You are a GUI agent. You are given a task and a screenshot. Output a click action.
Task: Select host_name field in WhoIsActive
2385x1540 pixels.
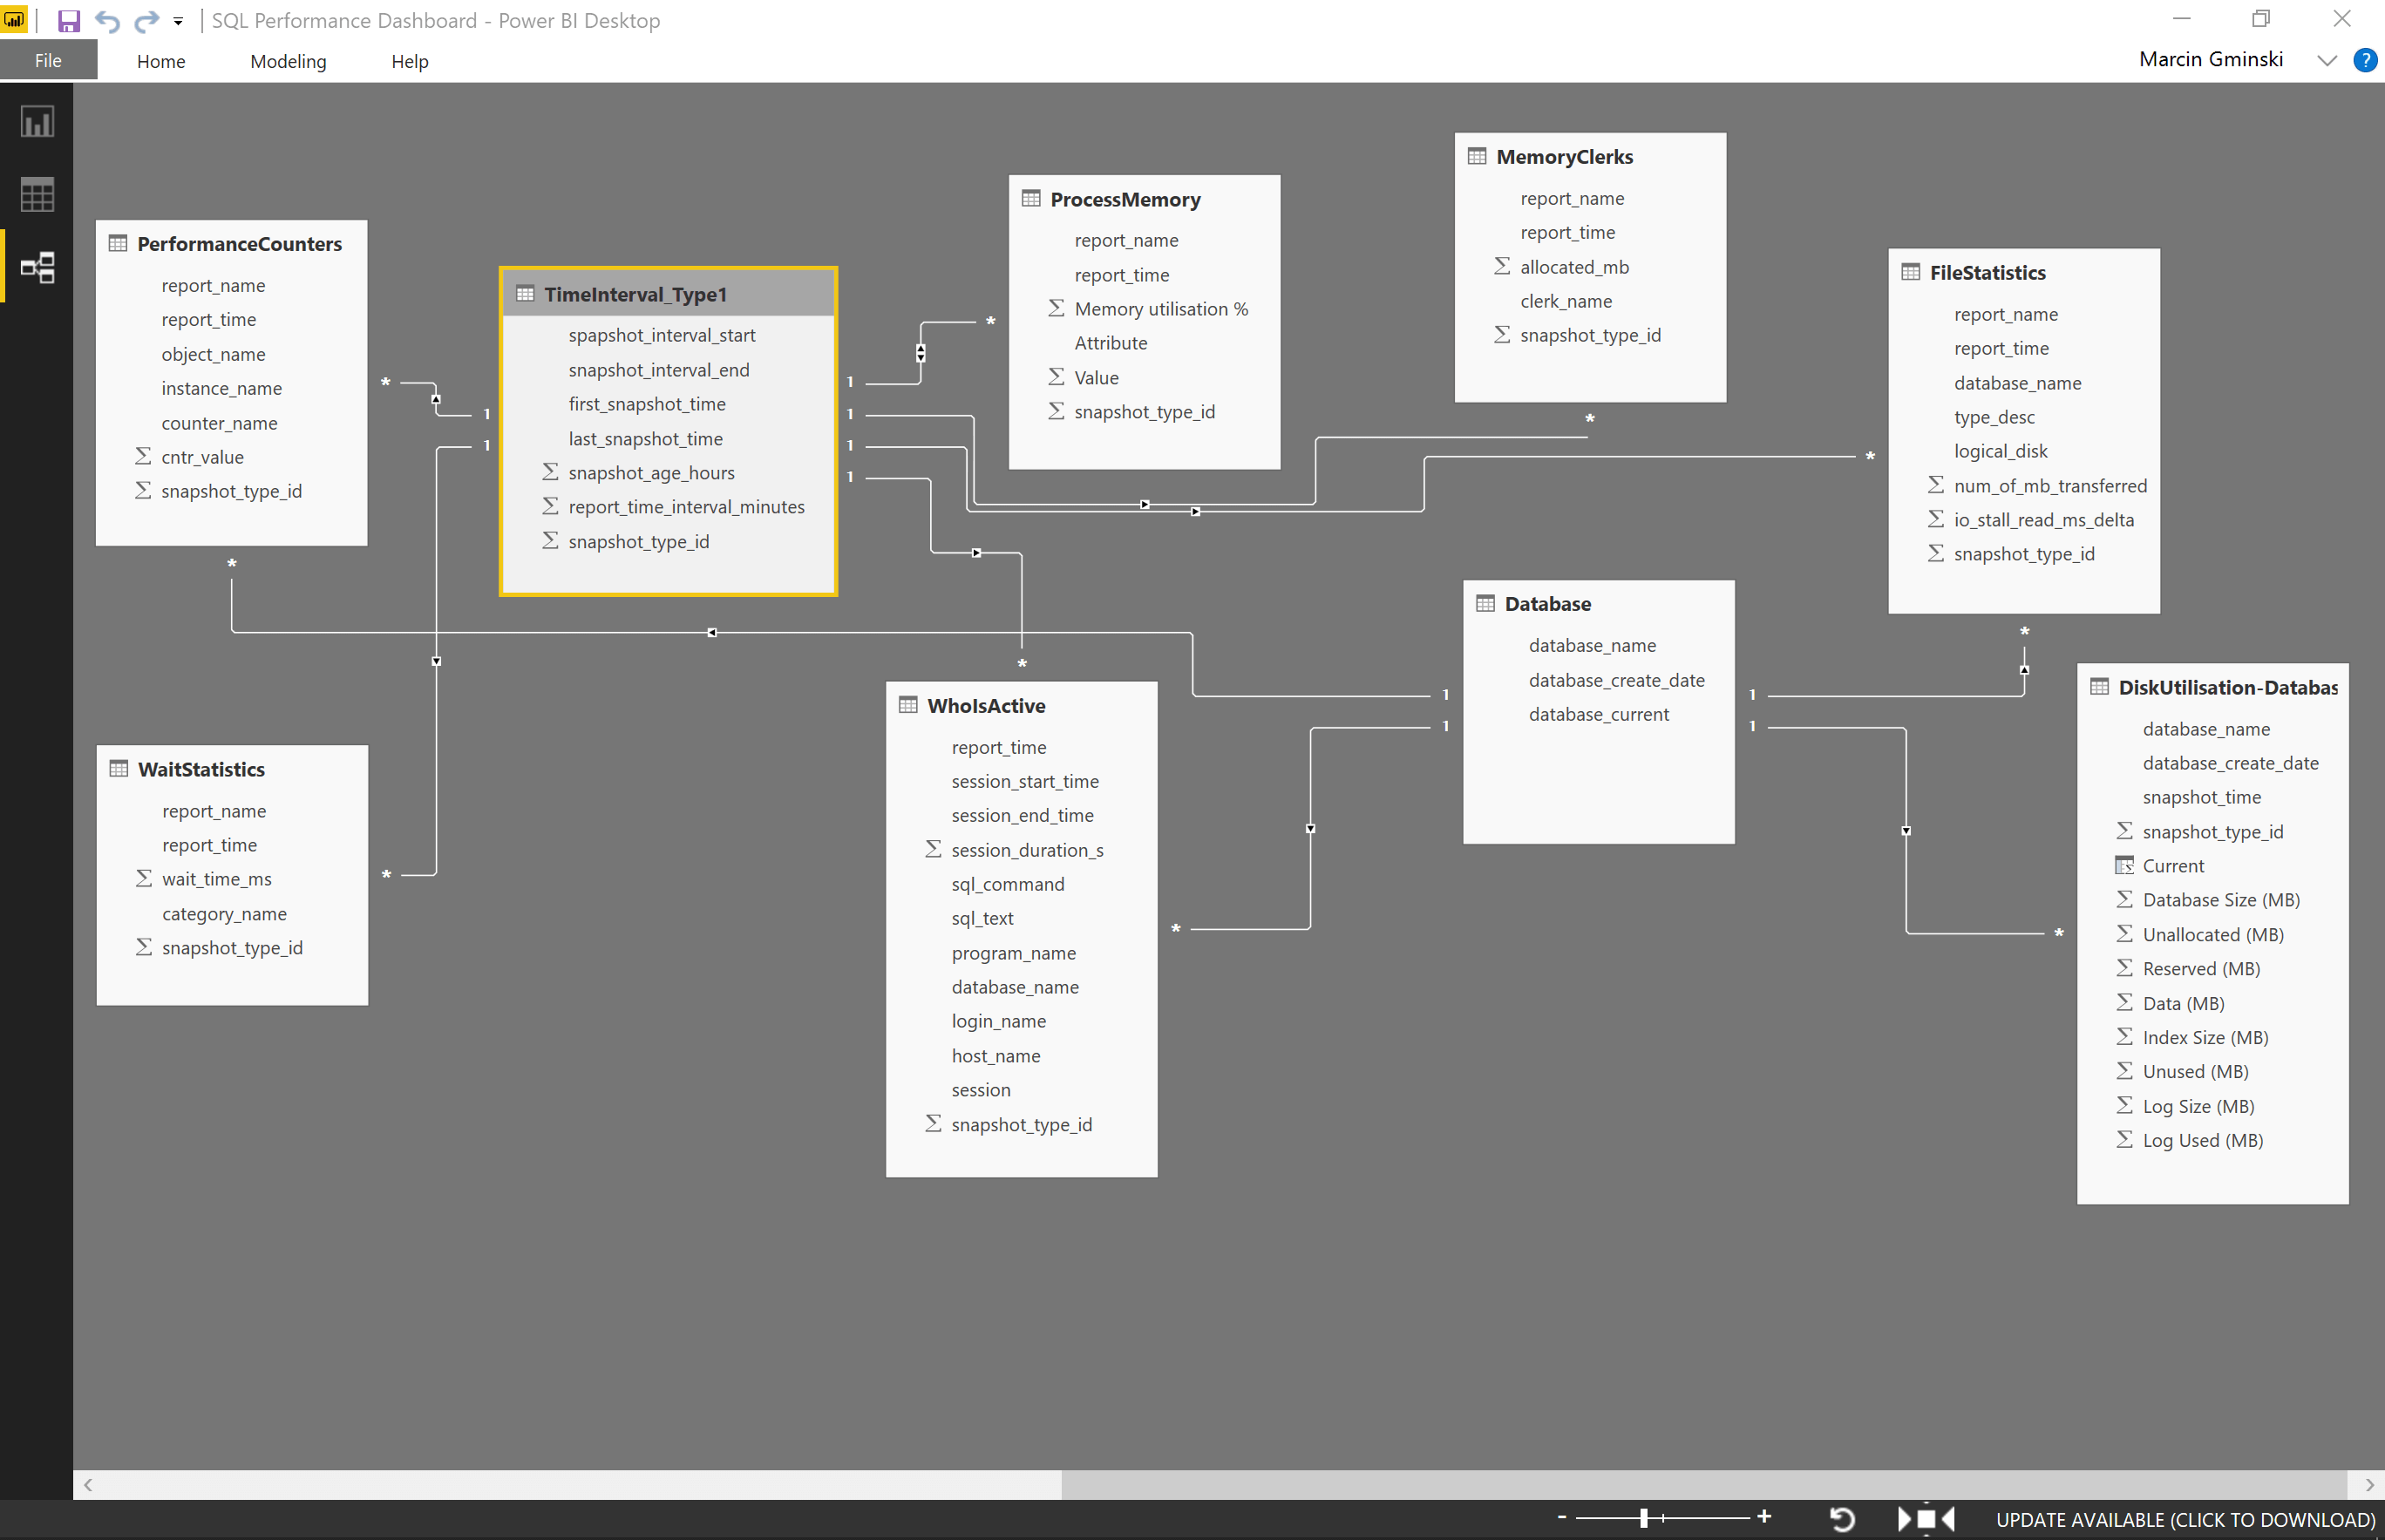point(995,1056)
